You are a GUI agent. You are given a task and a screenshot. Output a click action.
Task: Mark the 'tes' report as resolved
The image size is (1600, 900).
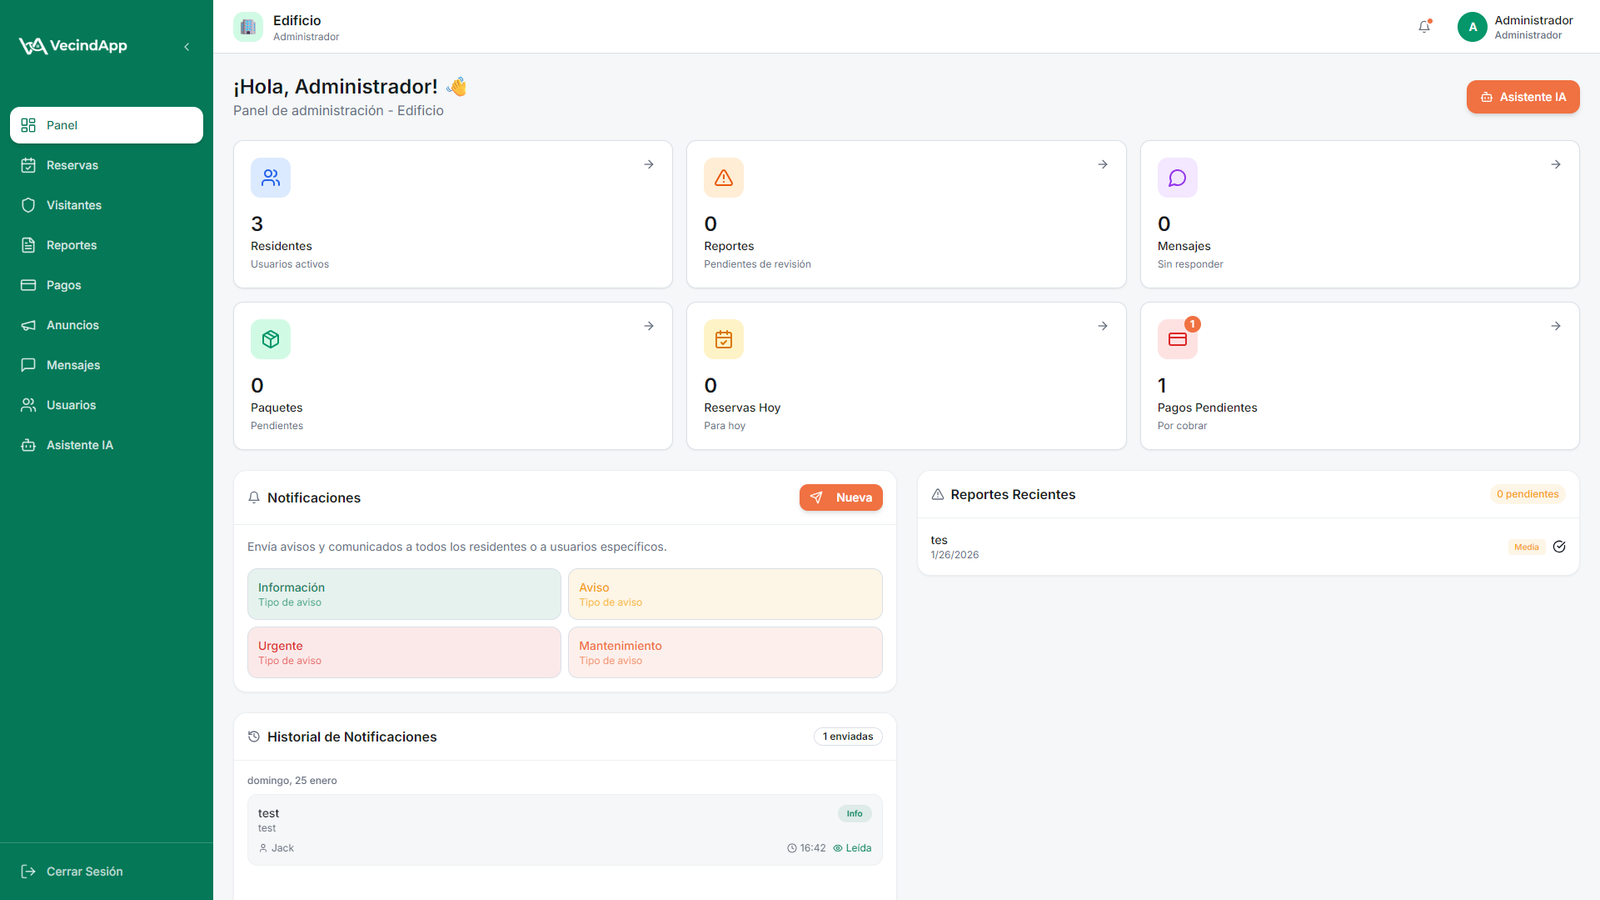click(1559, 547)
